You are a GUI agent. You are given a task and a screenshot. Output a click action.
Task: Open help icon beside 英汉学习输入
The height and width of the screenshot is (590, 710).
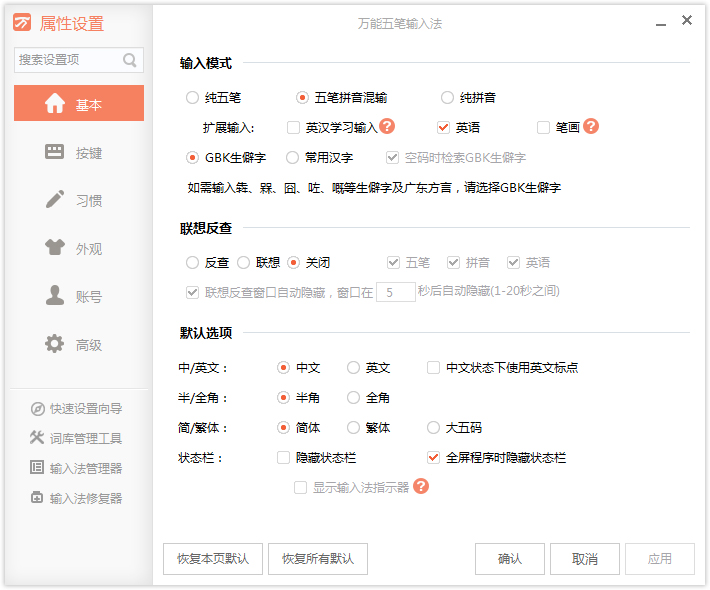click(387, 127)
